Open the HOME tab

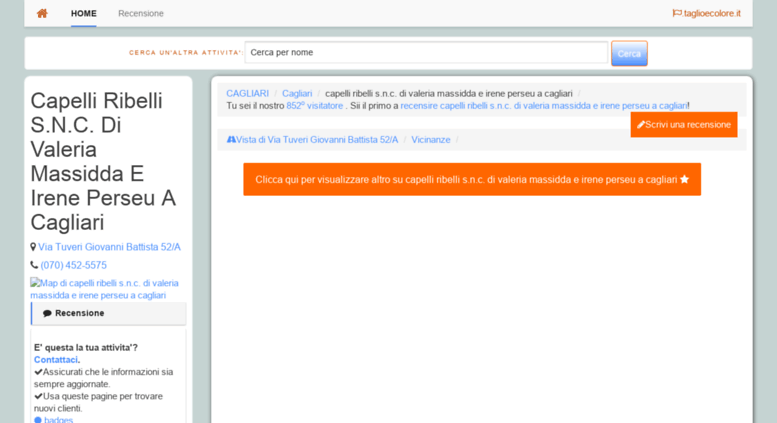(84, 13)
